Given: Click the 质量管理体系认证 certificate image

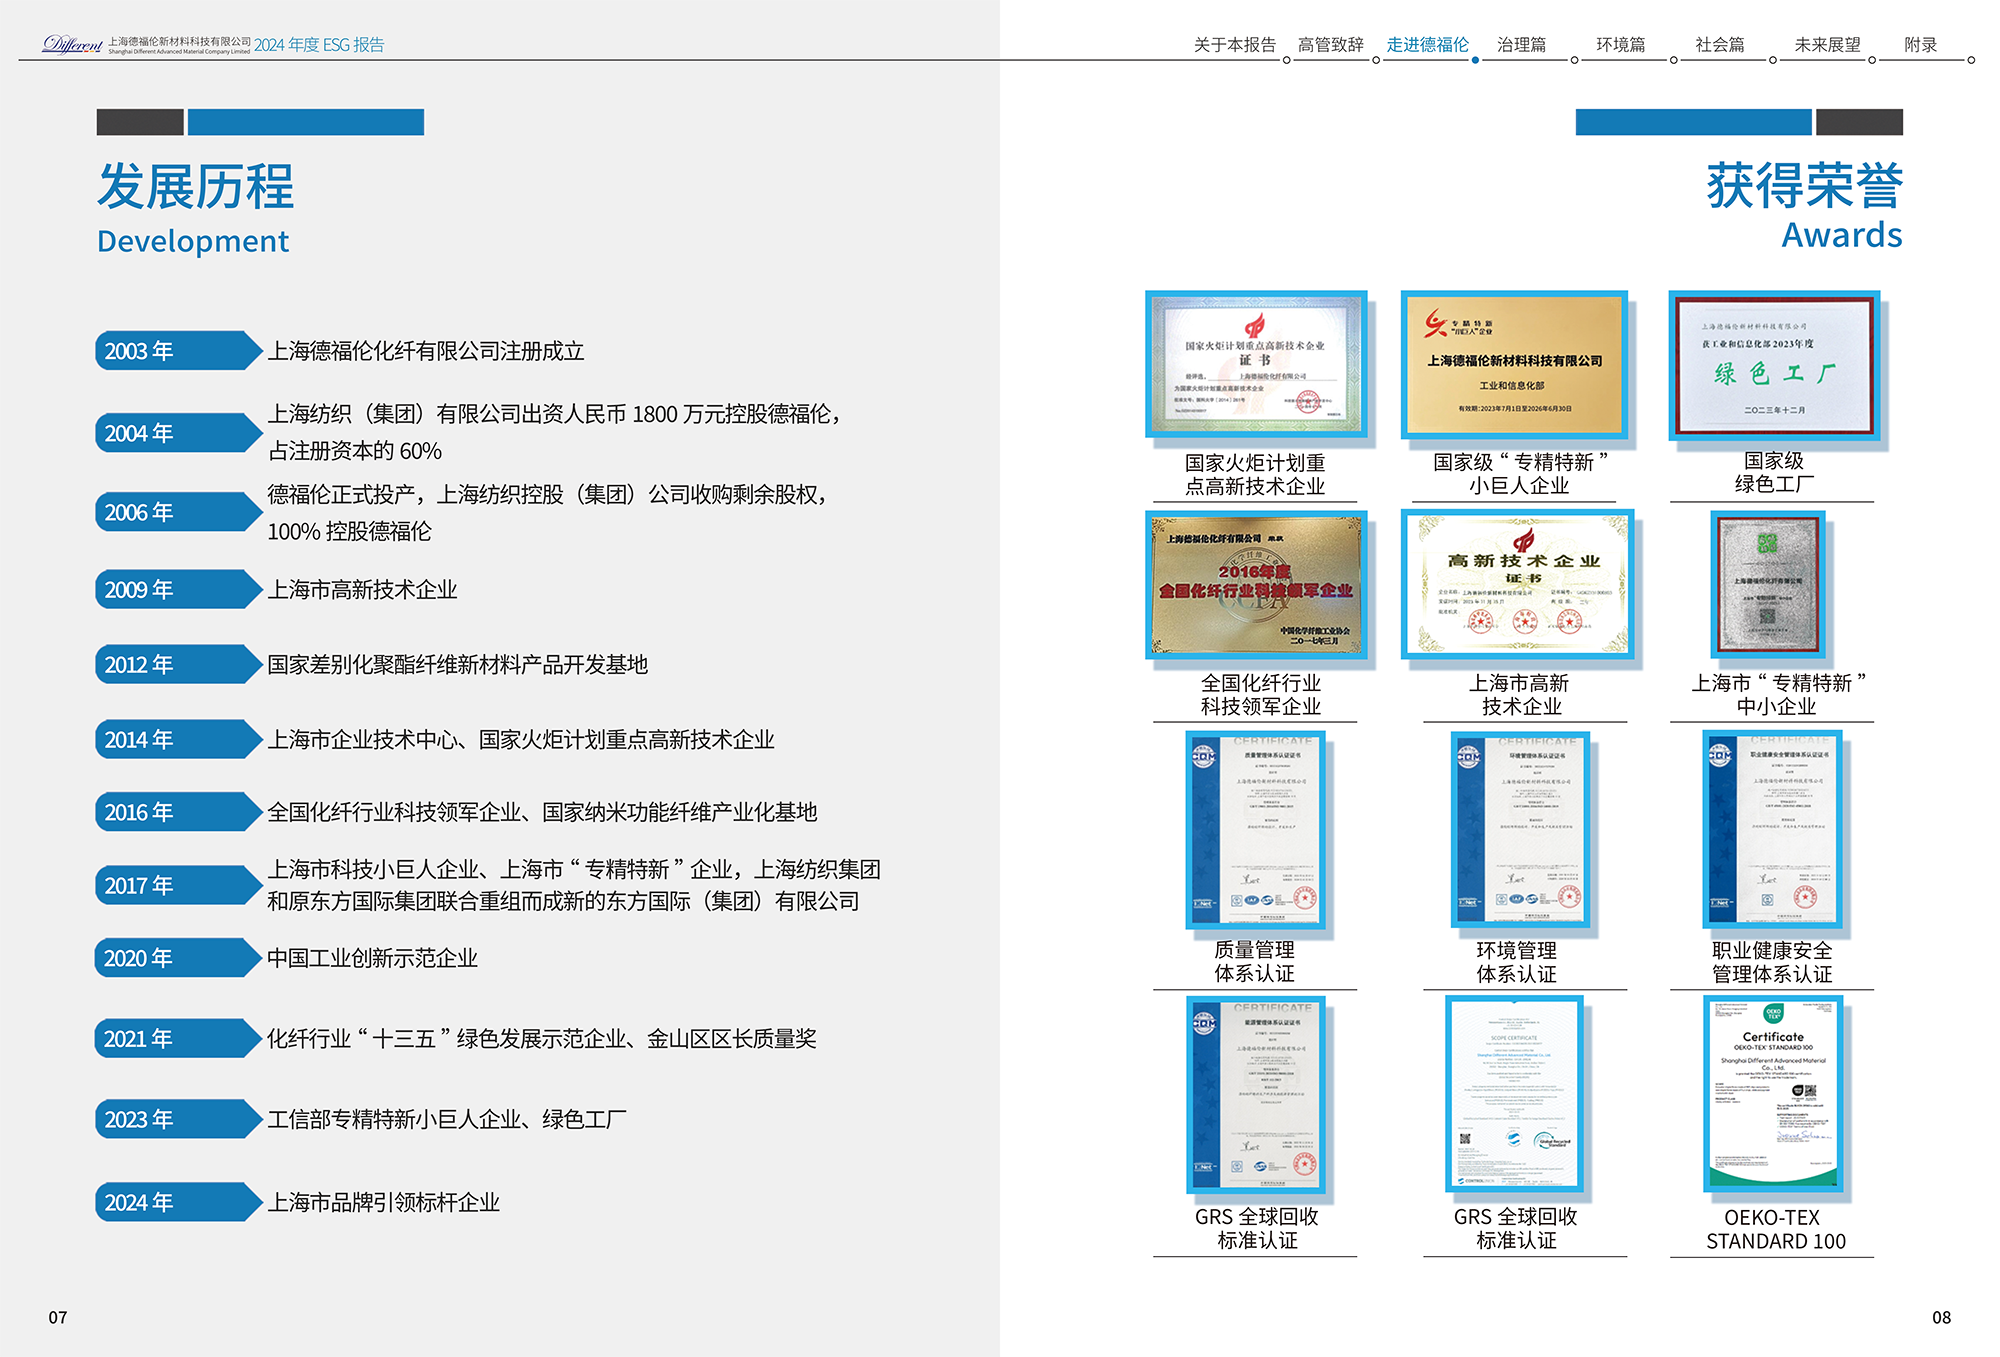Looking at the screenshot, I should click(1255, 830).
